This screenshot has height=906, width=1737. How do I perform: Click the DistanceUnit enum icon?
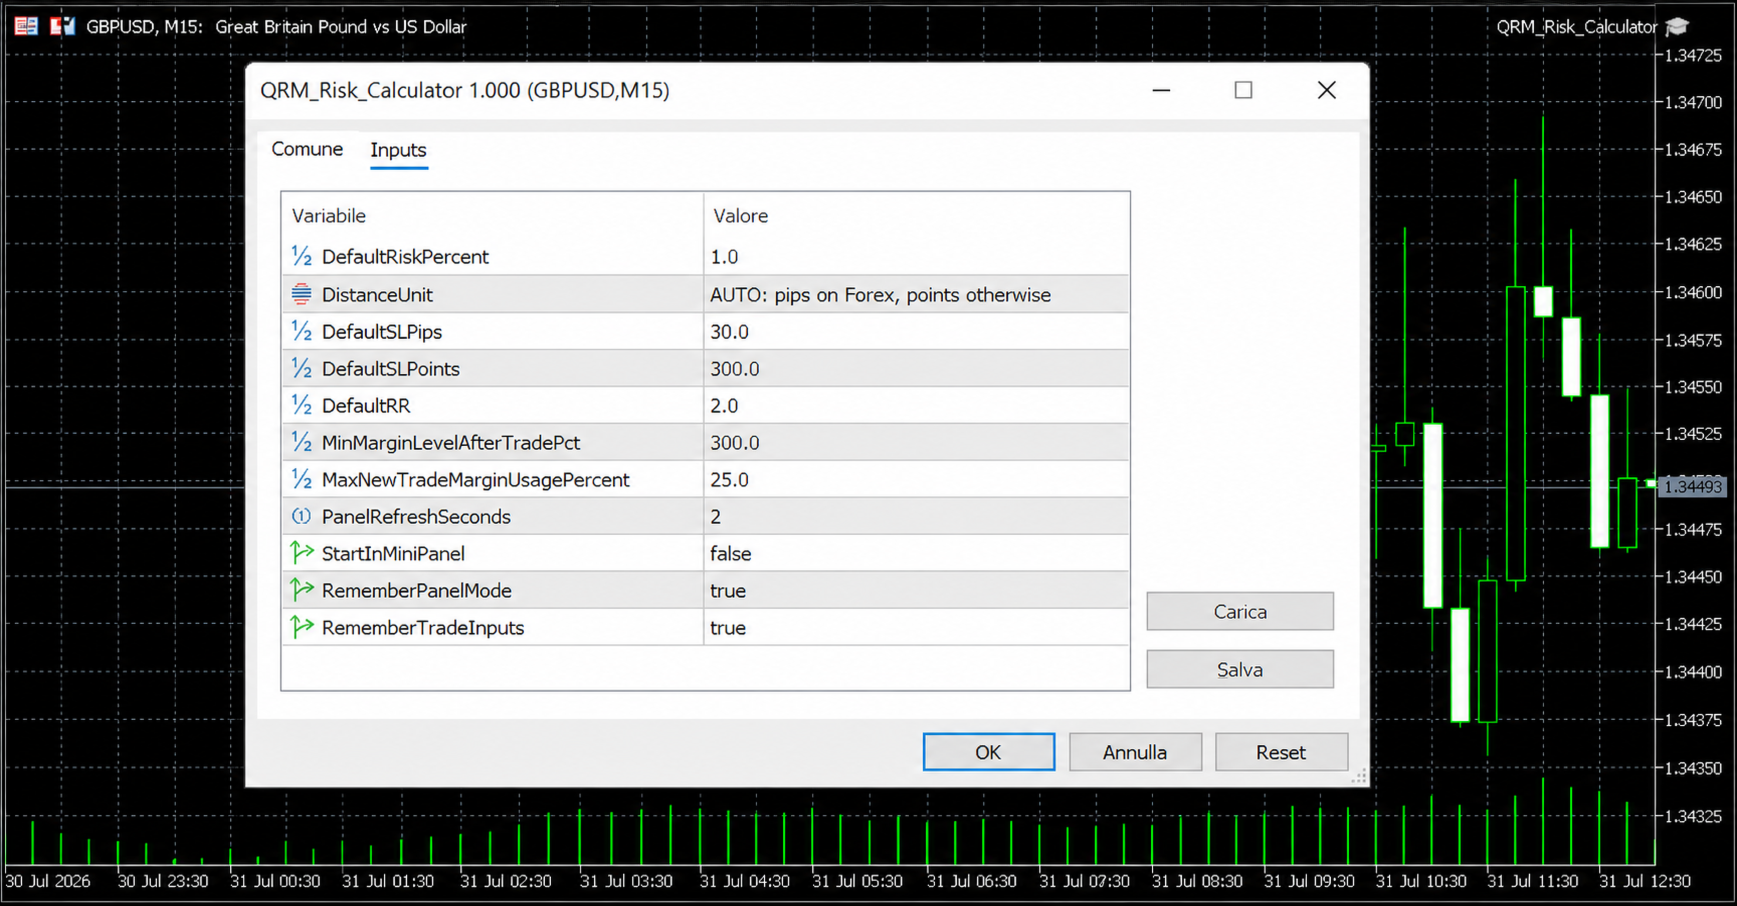[x=301, y=294]
